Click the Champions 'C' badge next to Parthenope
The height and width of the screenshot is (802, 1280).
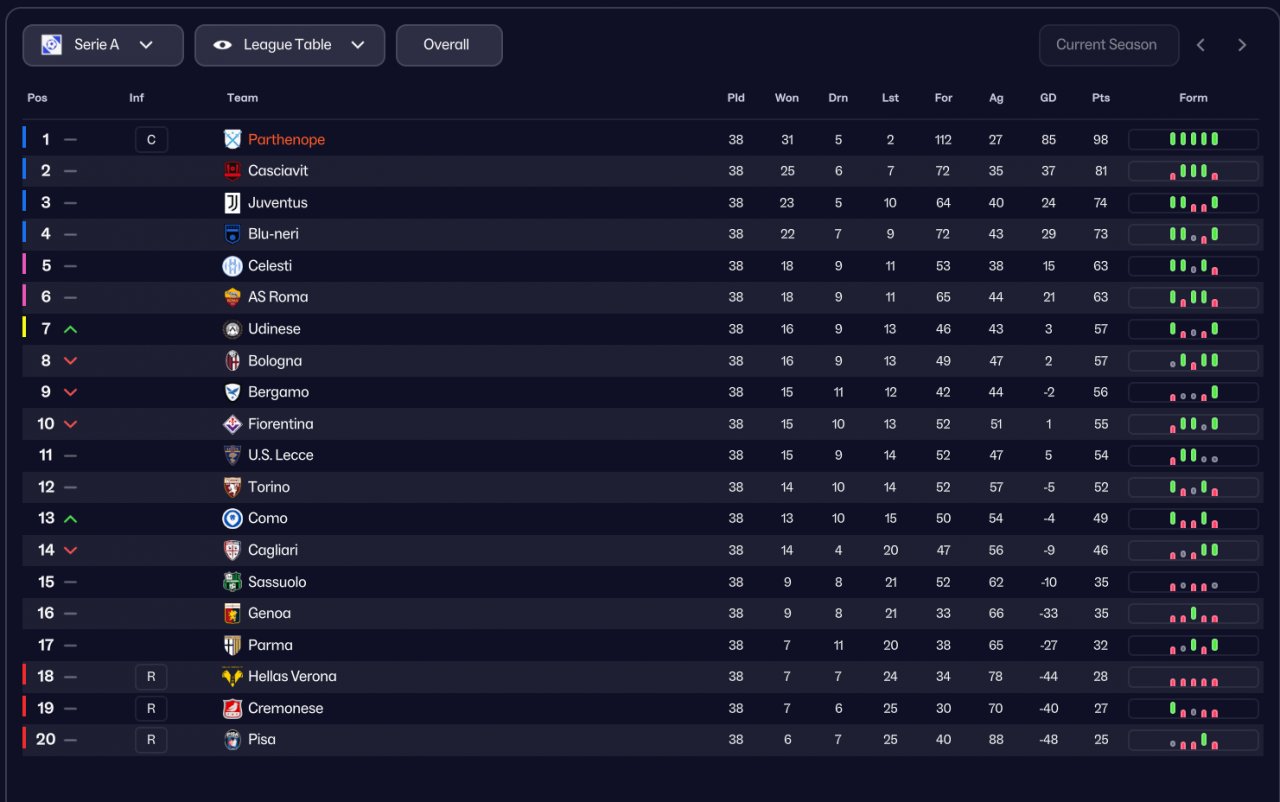[x=151, y=140]
